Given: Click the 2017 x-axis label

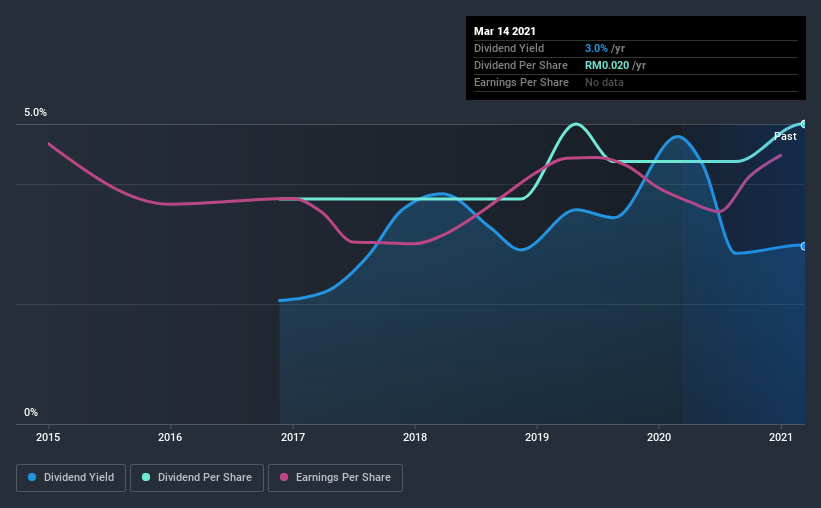Looking at the screenshot, I should coord(293,437).
